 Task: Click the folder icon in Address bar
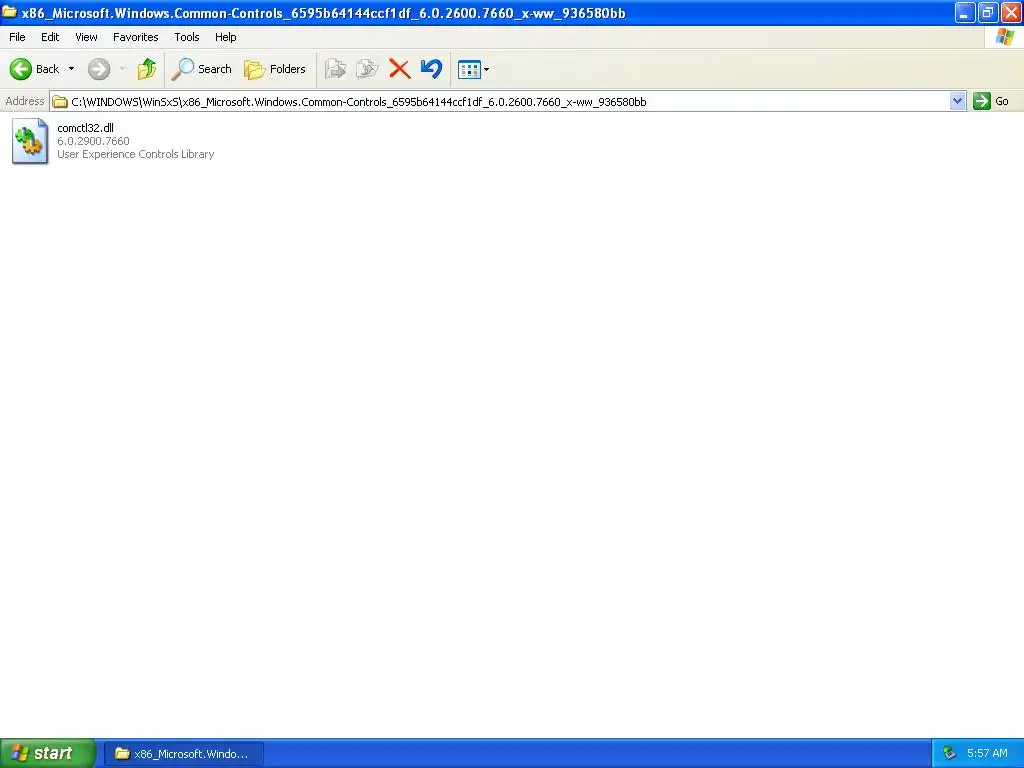click(60, 102)
